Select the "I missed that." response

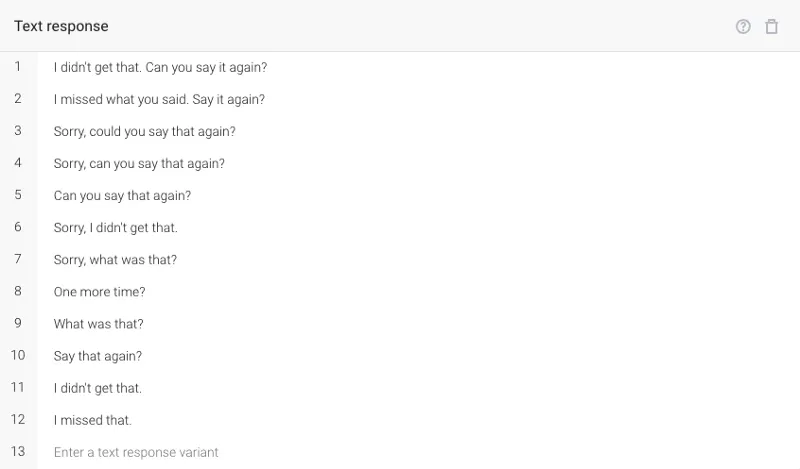(x=92, y=421)
